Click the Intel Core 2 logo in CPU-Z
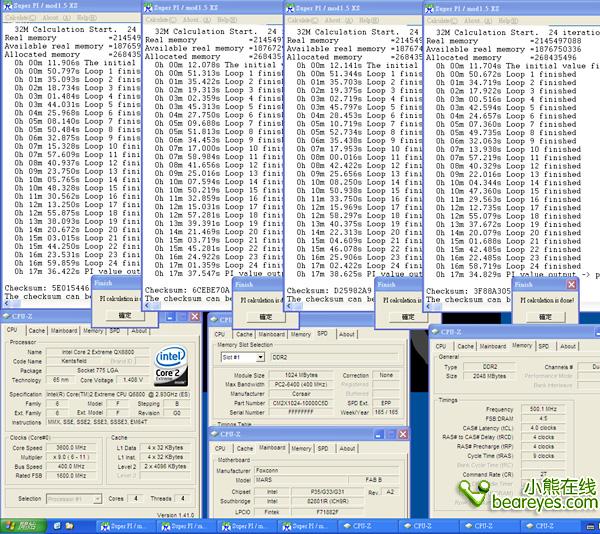 (x=171, y=365)
